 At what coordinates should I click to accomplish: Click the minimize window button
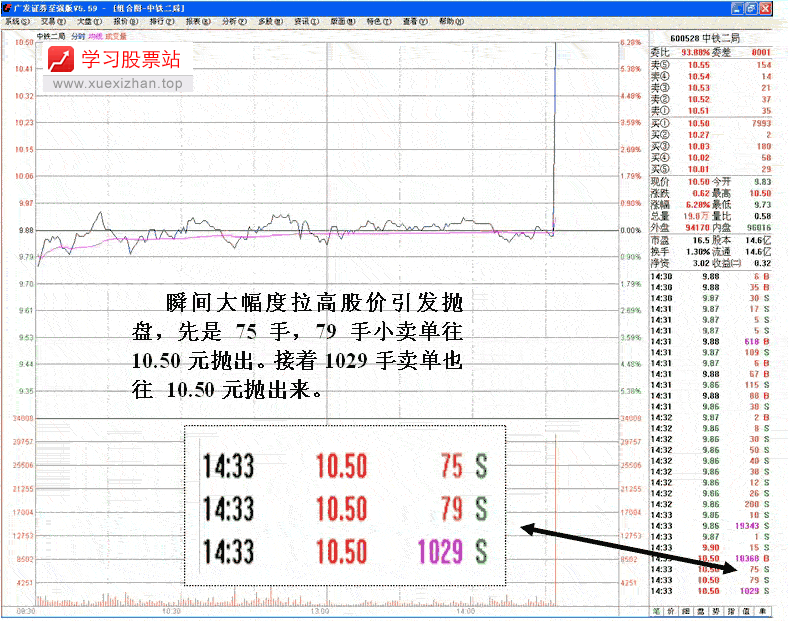[736, 7]
